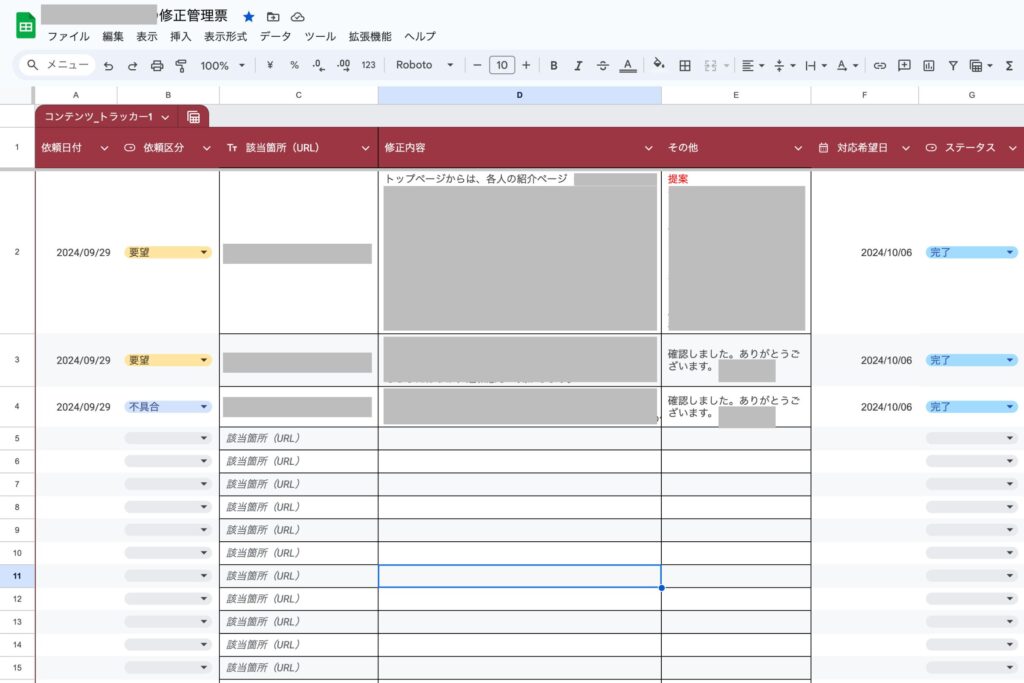The image size is (1024, 683).
Task: Star this spreadsheet document
Action: 249,17
